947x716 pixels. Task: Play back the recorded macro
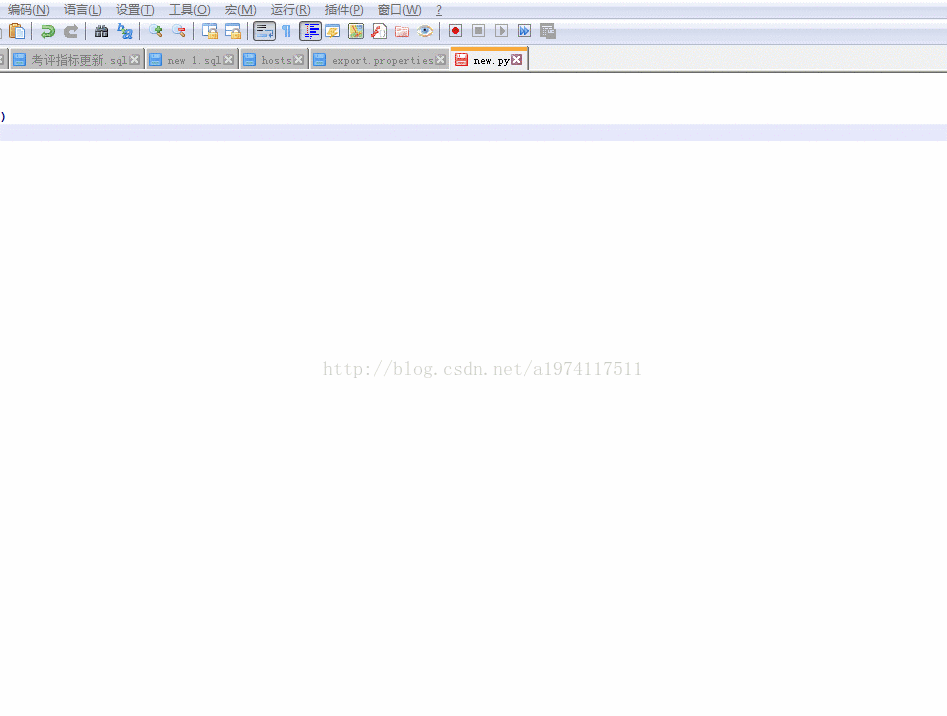501,31
